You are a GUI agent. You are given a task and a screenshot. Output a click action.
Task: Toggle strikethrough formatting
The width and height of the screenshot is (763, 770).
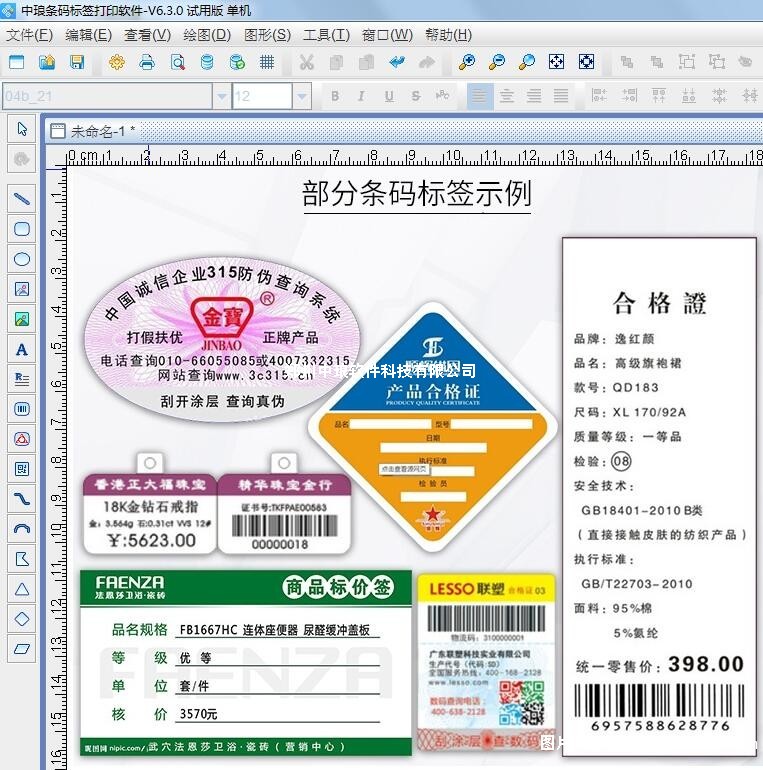pyautogui.click(x=416, y=96)
